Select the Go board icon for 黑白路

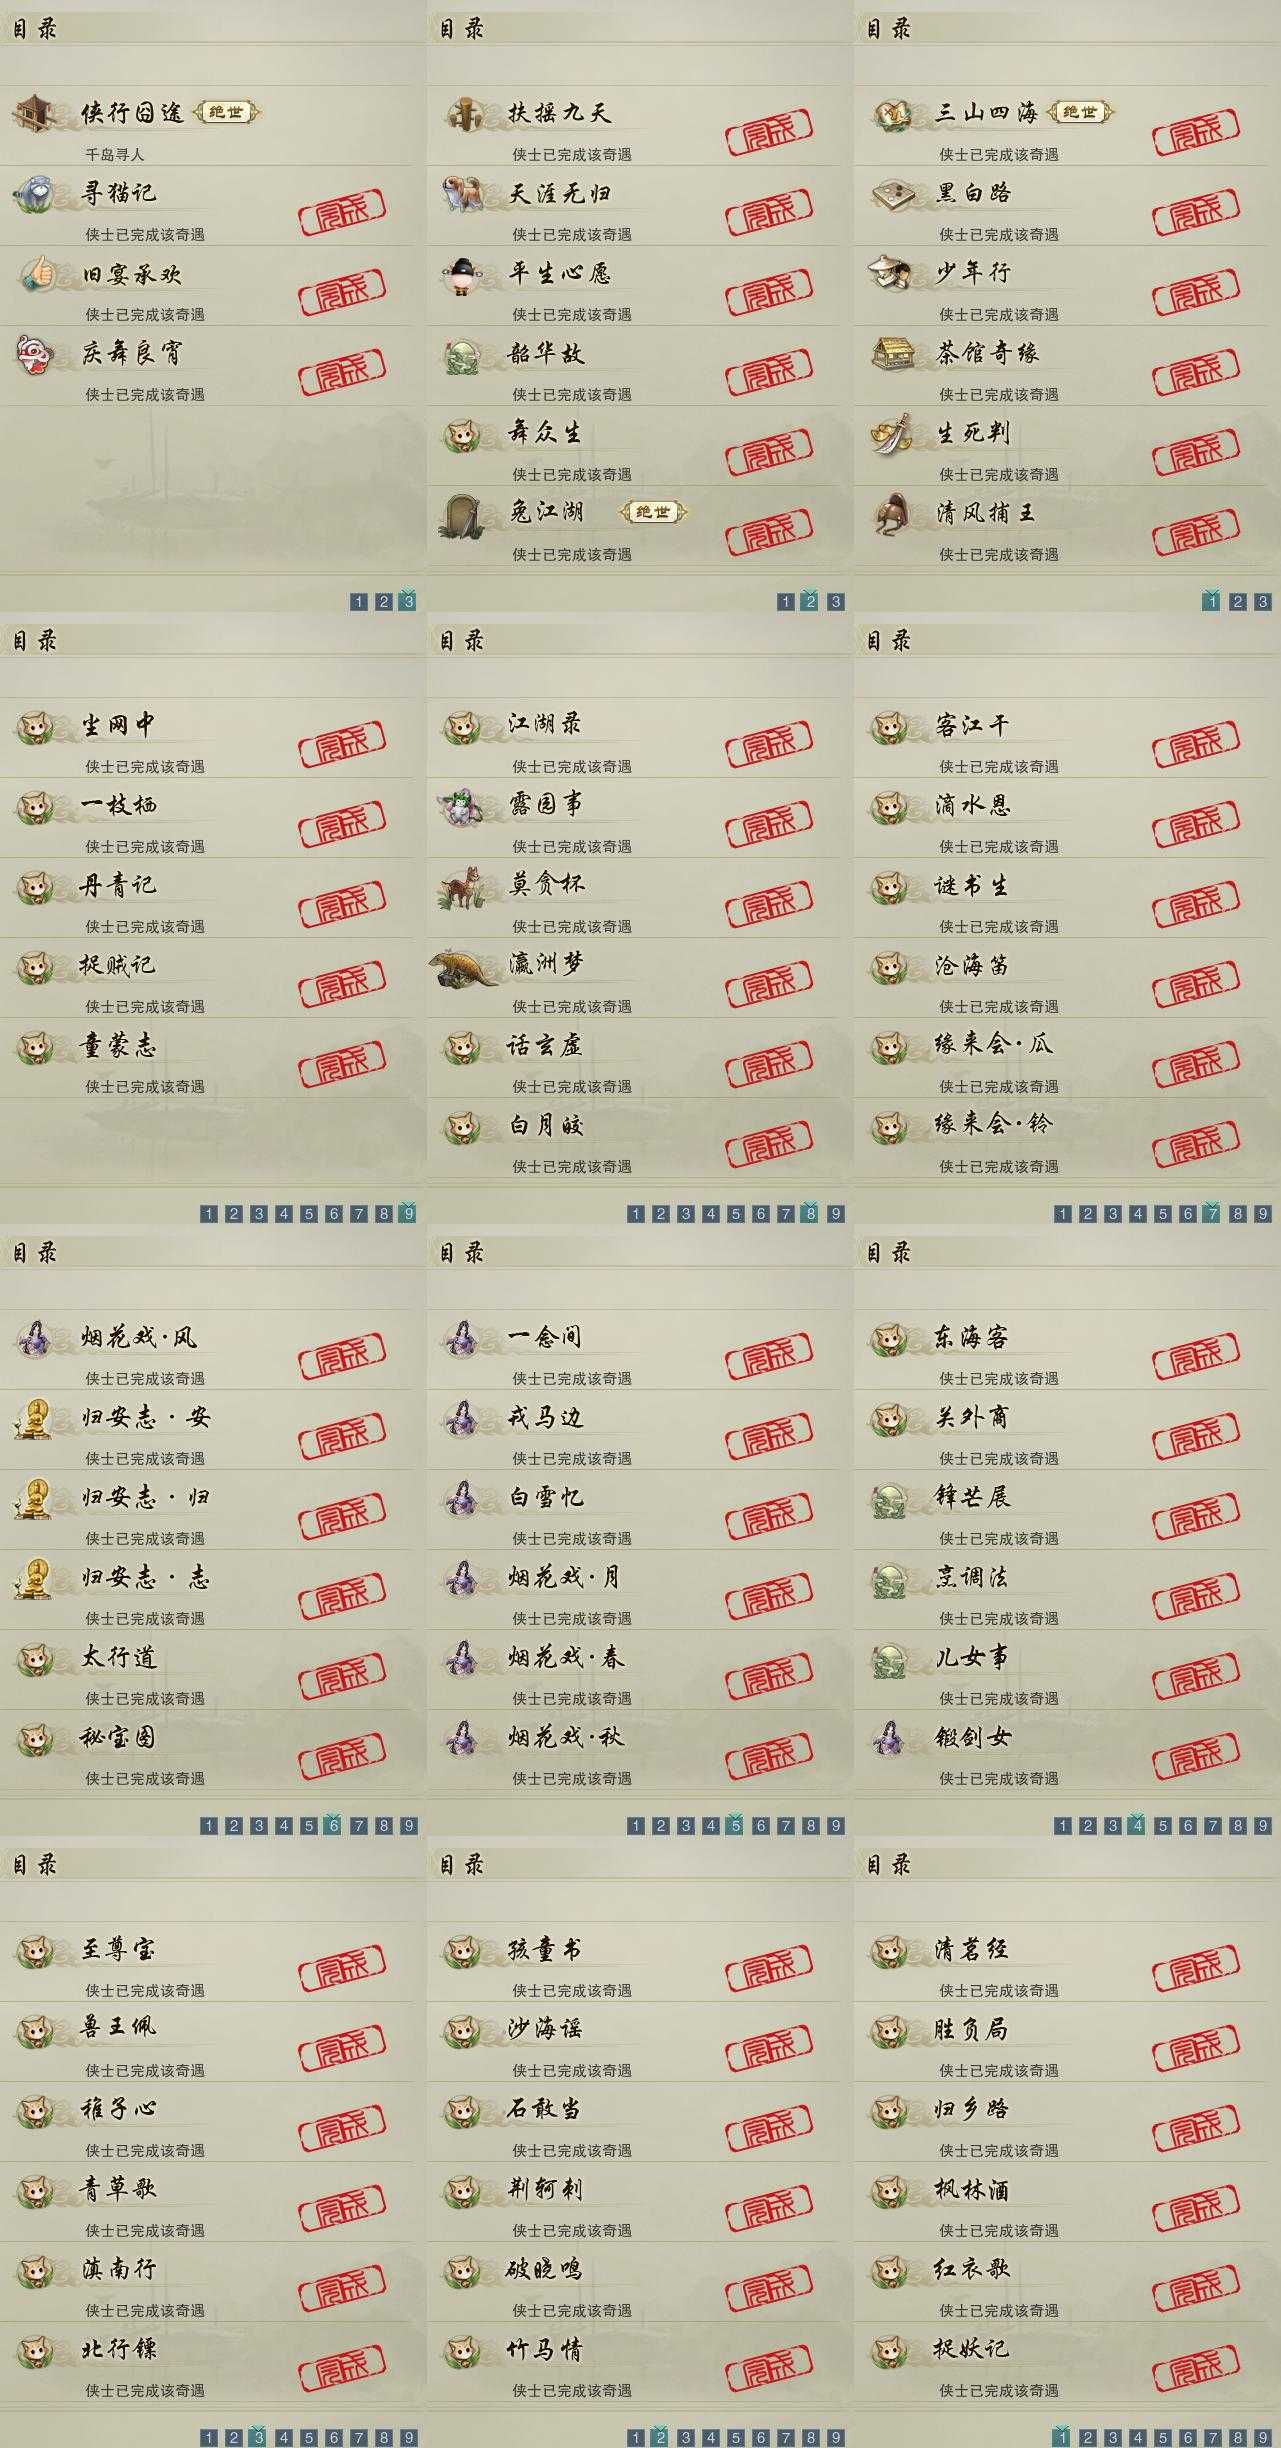click(890, 194)
